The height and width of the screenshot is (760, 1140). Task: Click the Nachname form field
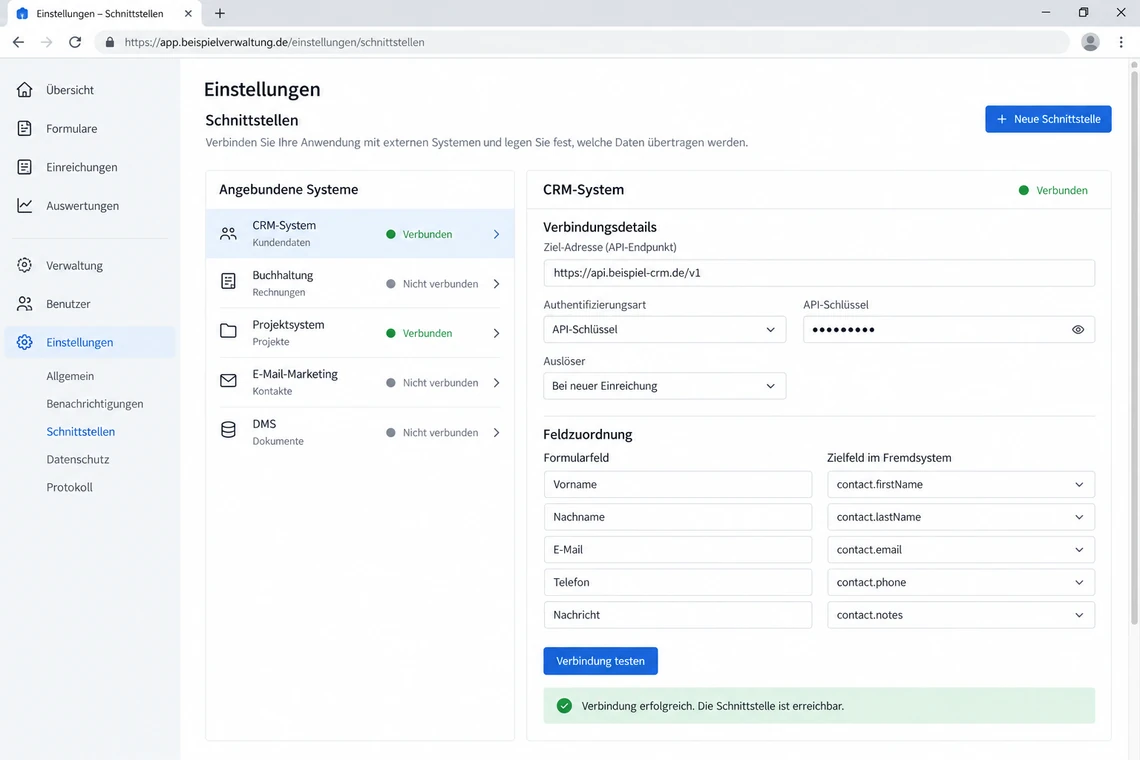tap(678, 517)
